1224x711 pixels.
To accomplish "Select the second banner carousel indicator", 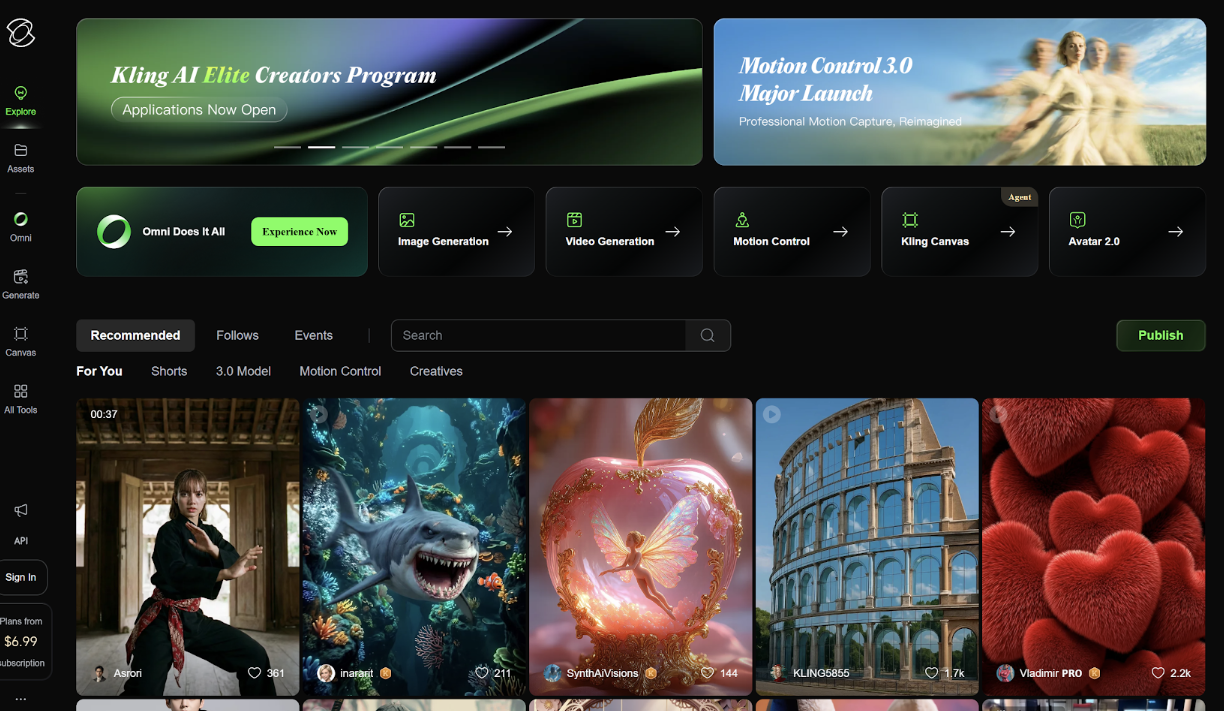I will tap(321, 147).
